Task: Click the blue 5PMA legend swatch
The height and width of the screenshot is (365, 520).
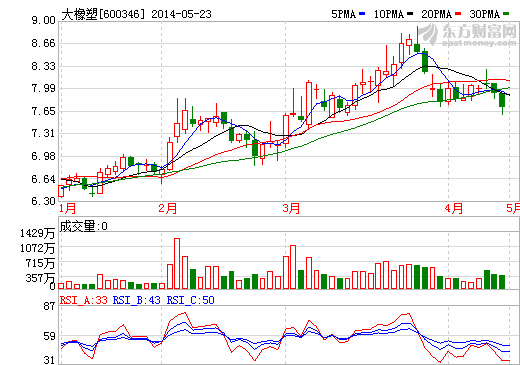Action: click(362, 14)
